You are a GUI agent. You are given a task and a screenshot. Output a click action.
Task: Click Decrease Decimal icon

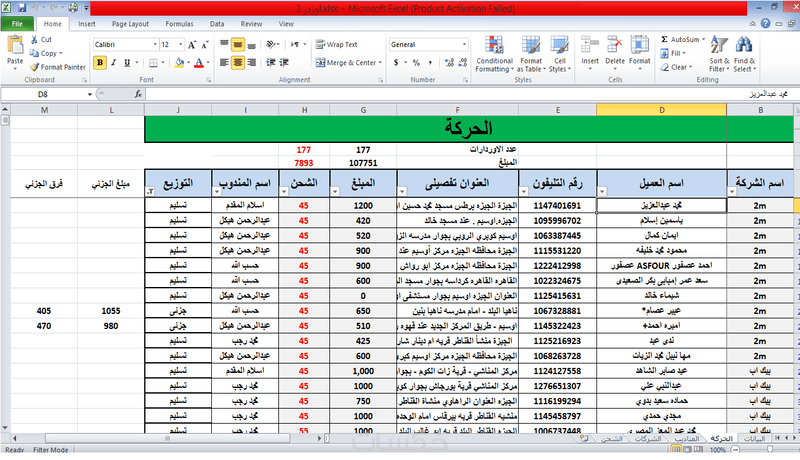click(x=463, y=63)
